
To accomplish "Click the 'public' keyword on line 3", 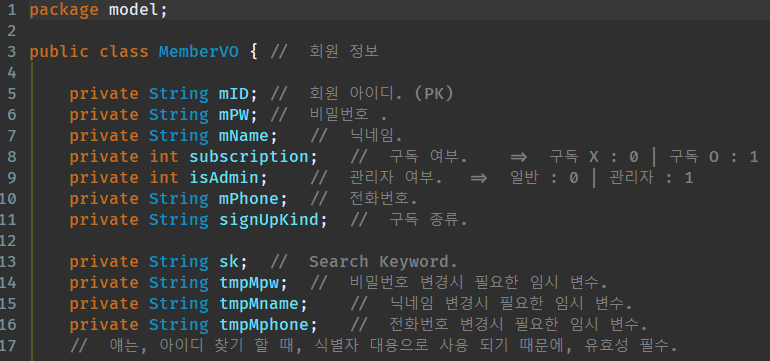I will point(59,52).
